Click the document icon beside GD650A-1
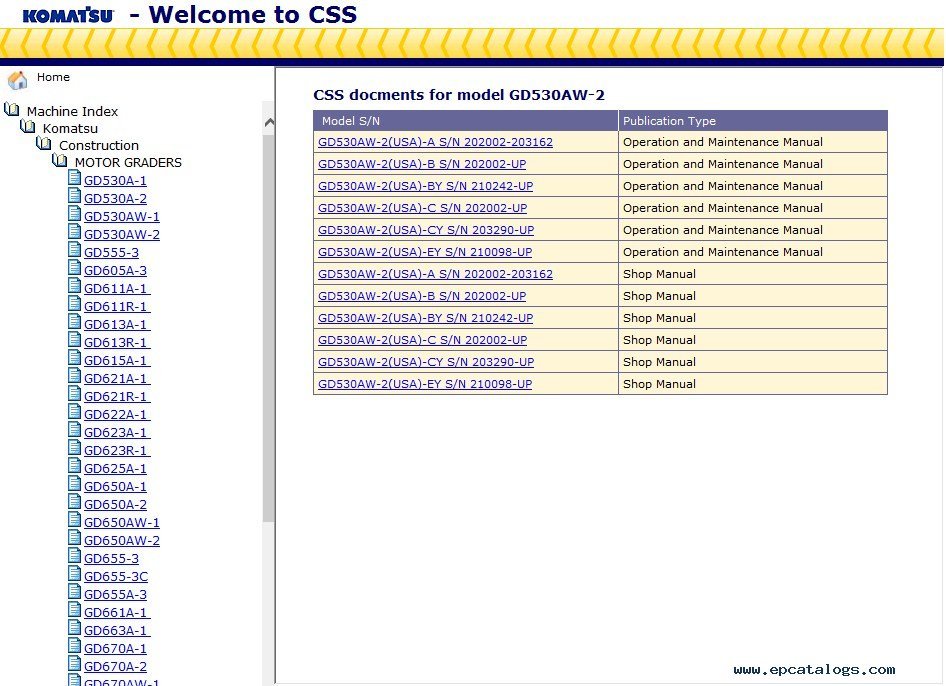The image size is (946, 686). (74, 484)
